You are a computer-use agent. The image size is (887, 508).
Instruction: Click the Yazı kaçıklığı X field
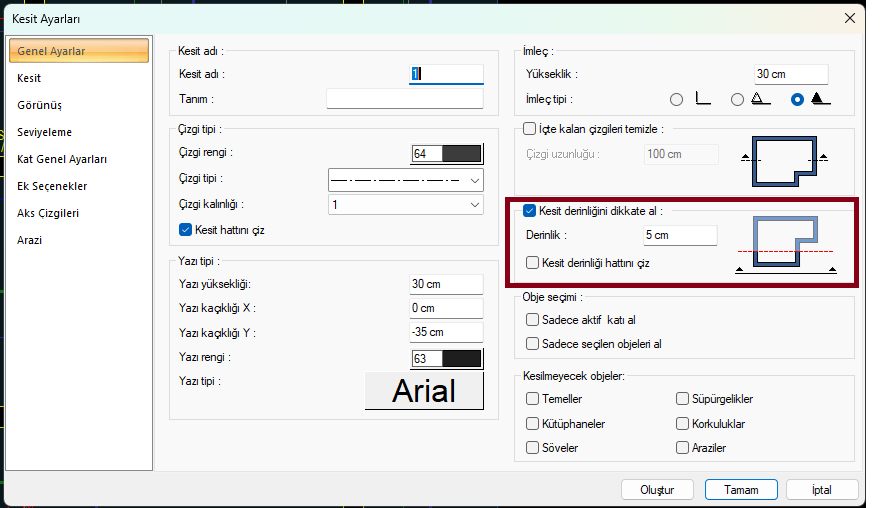tap(446, 308)
